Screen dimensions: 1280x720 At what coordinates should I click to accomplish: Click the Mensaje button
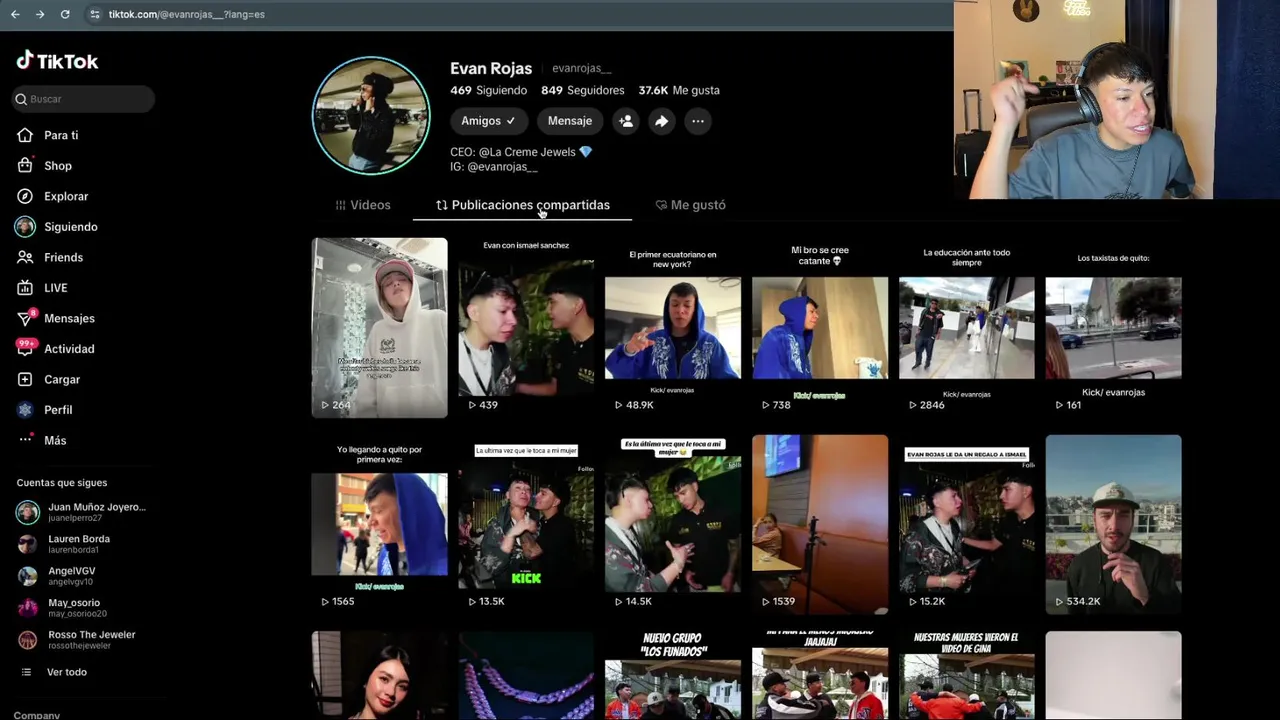570,121
